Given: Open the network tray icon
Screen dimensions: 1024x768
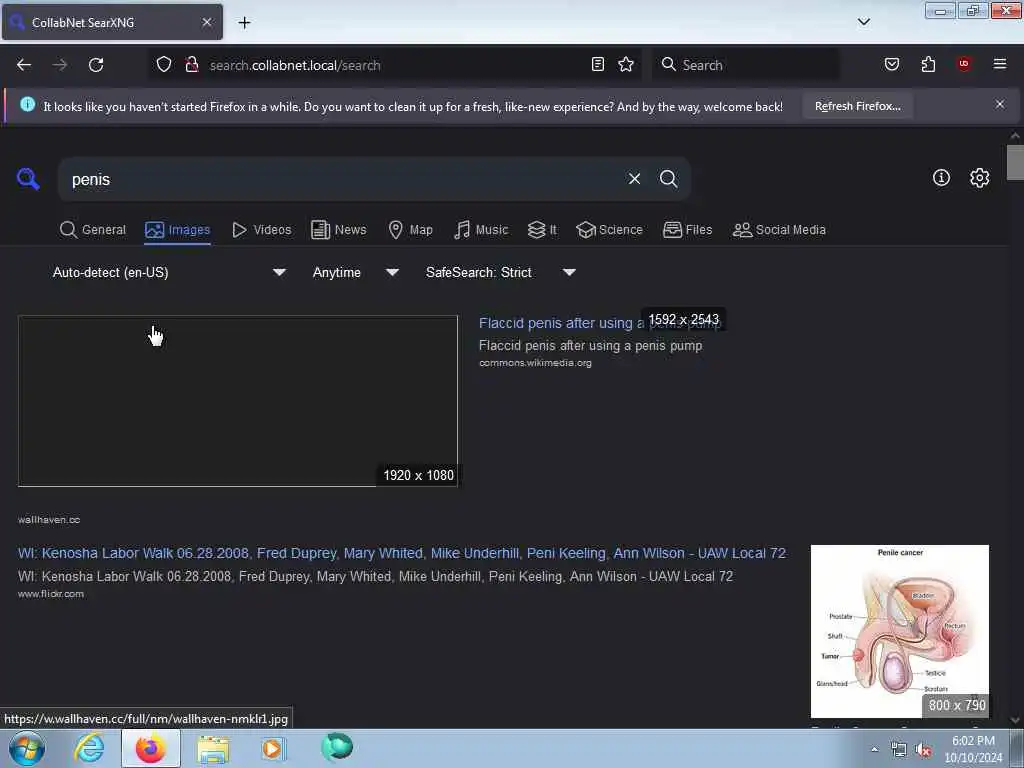Looking at the screenshot, I should (x=899, y=750).
